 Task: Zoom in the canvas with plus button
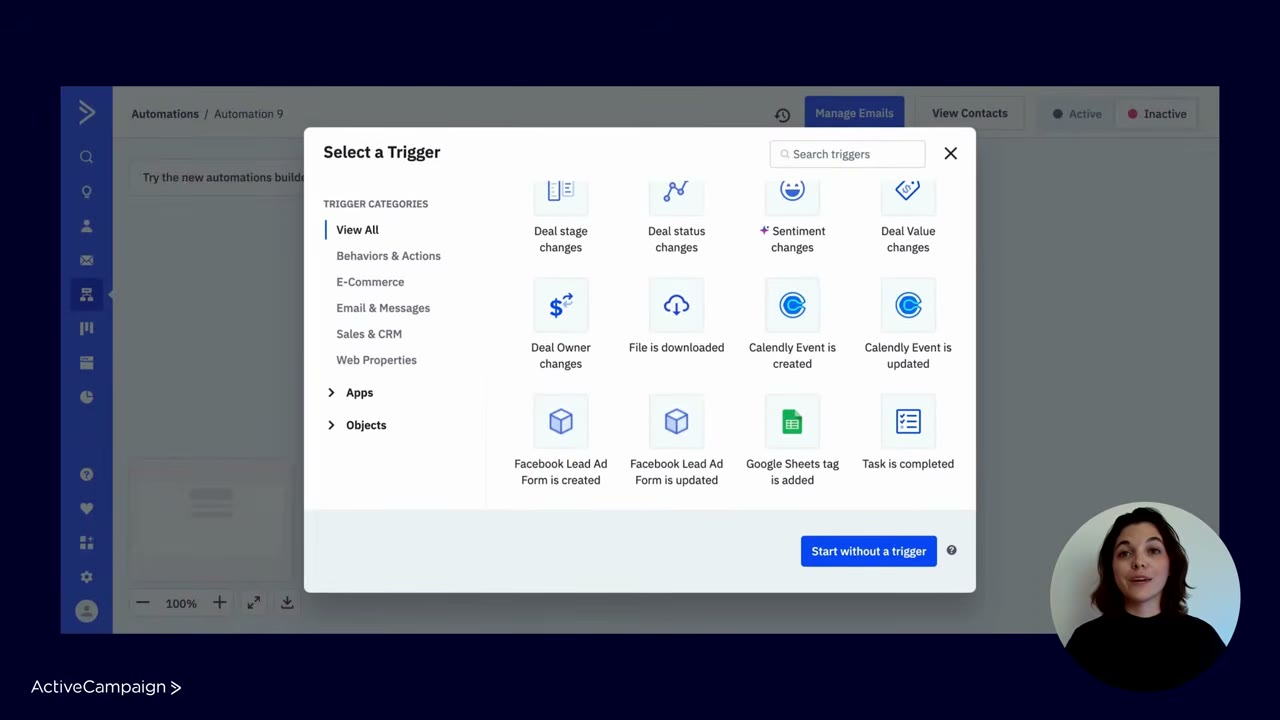tap(219, 603)
